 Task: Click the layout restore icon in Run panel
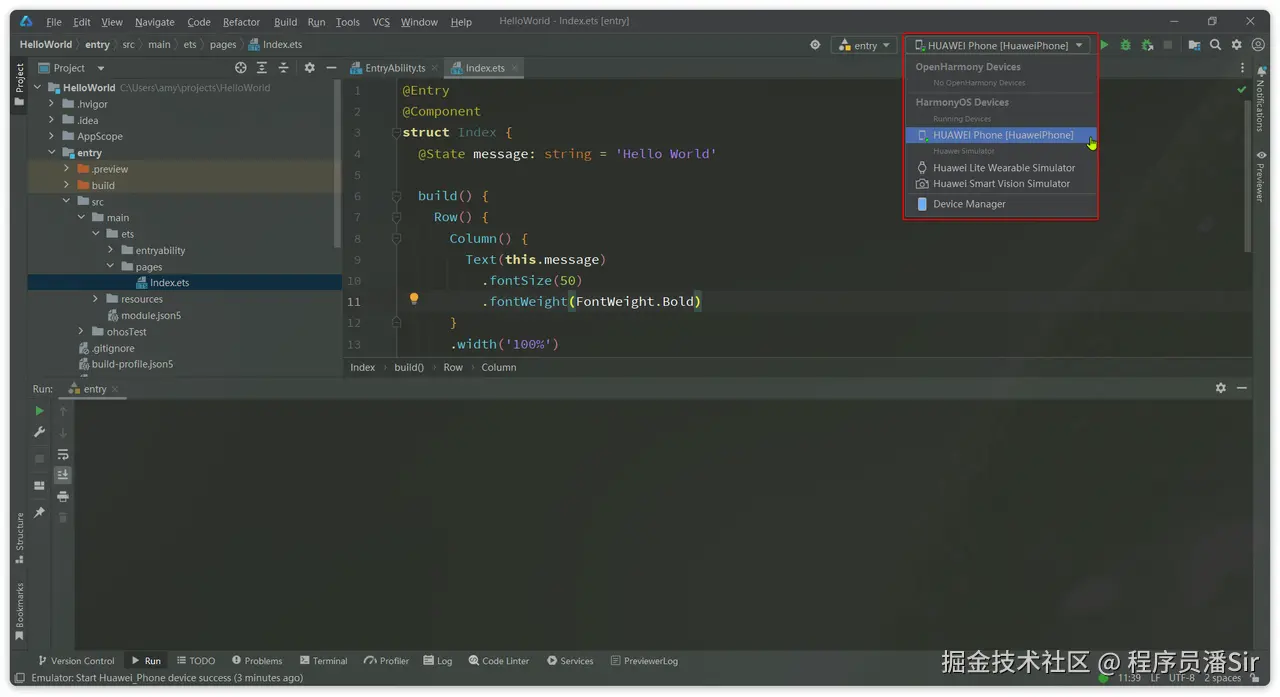(x=39, y=486)
